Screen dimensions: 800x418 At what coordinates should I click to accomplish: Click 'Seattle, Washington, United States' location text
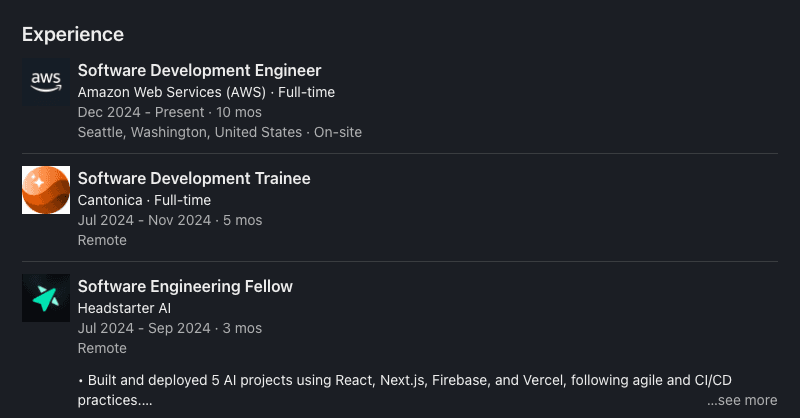tap(189, 132)
